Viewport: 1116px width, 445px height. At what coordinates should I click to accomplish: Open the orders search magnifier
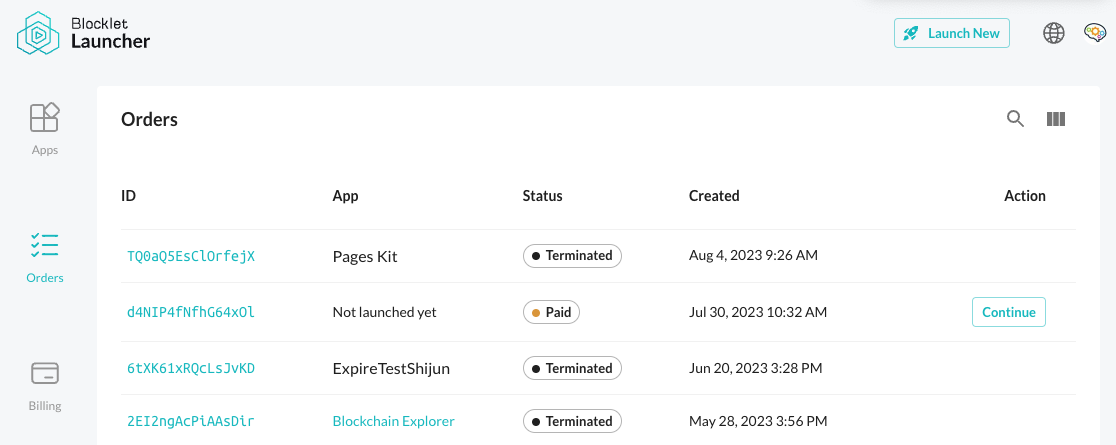pos(1015,119)
